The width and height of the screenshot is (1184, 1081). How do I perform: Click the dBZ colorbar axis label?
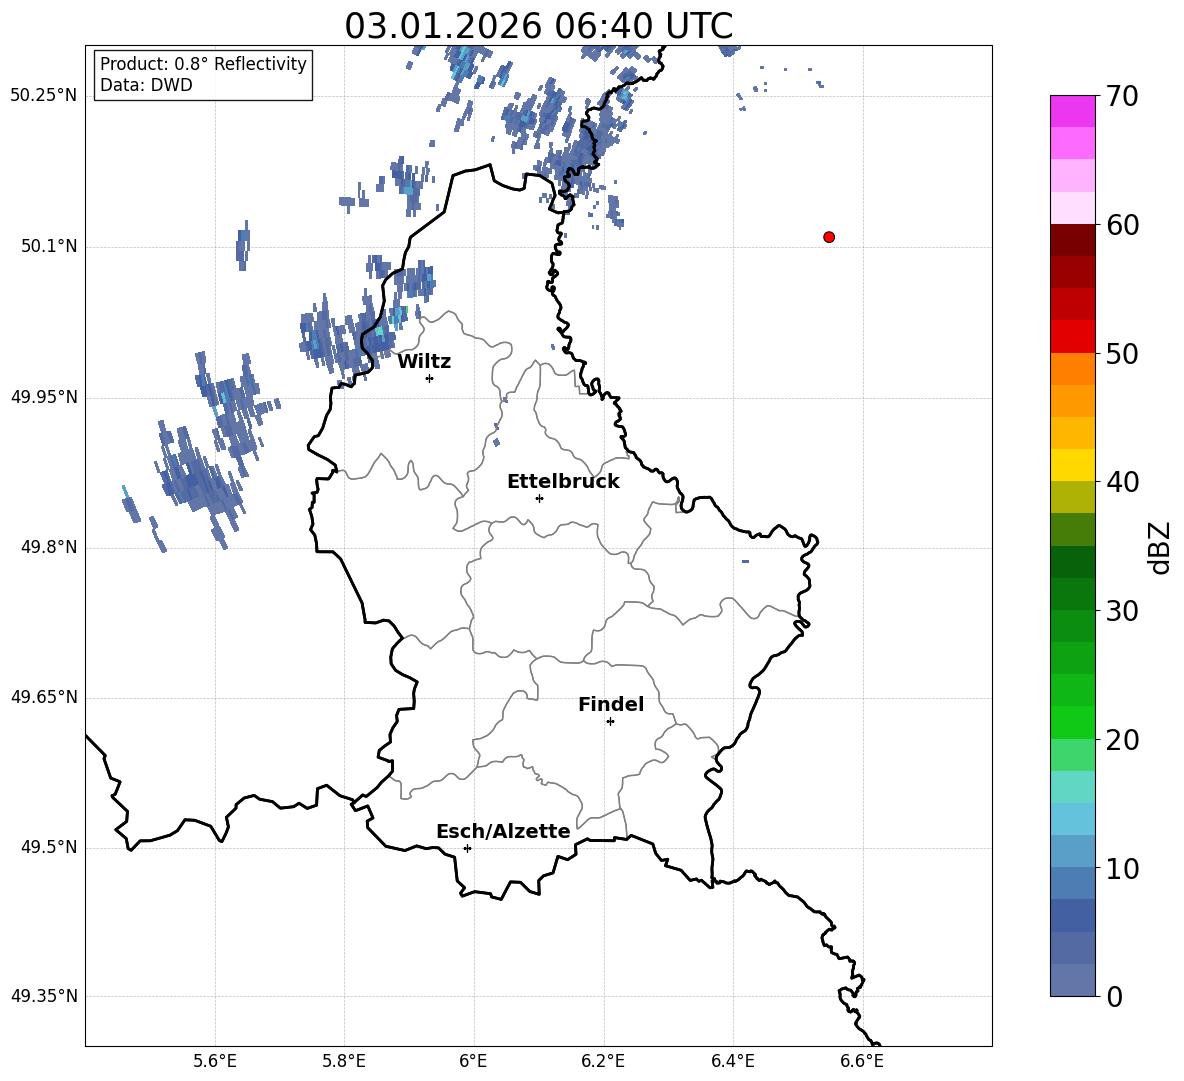tap(1161, 547)
